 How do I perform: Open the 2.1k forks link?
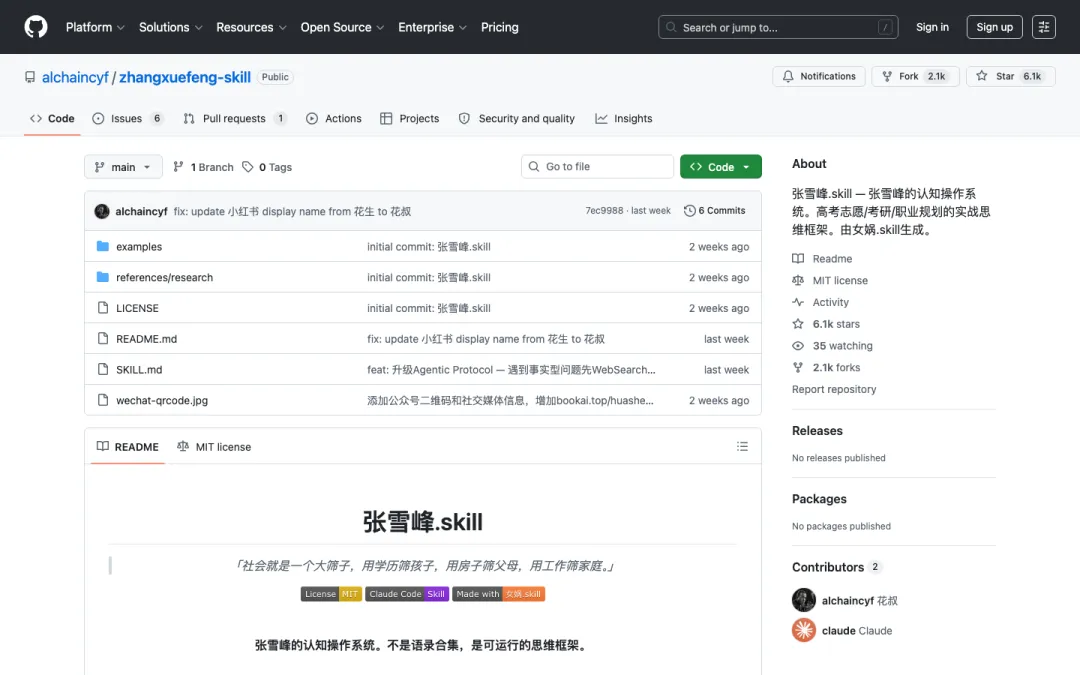pos(826,367)
